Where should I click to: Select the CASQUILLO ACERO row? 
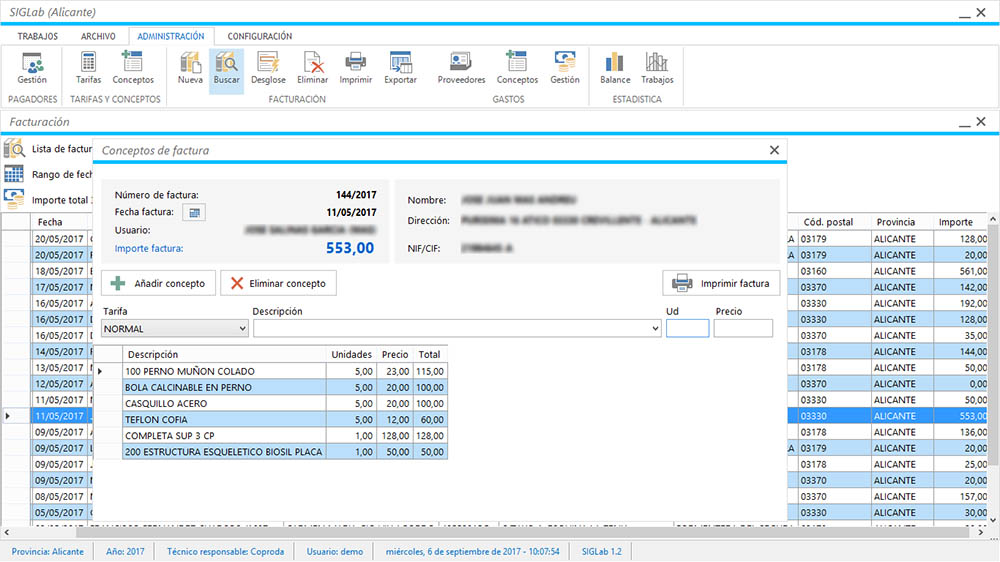pos(272,403)
